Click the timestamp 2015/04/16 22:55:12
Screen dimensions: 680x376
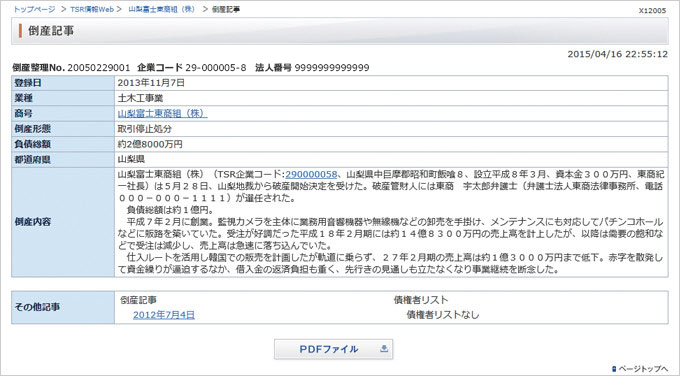[x=618, y=54]
